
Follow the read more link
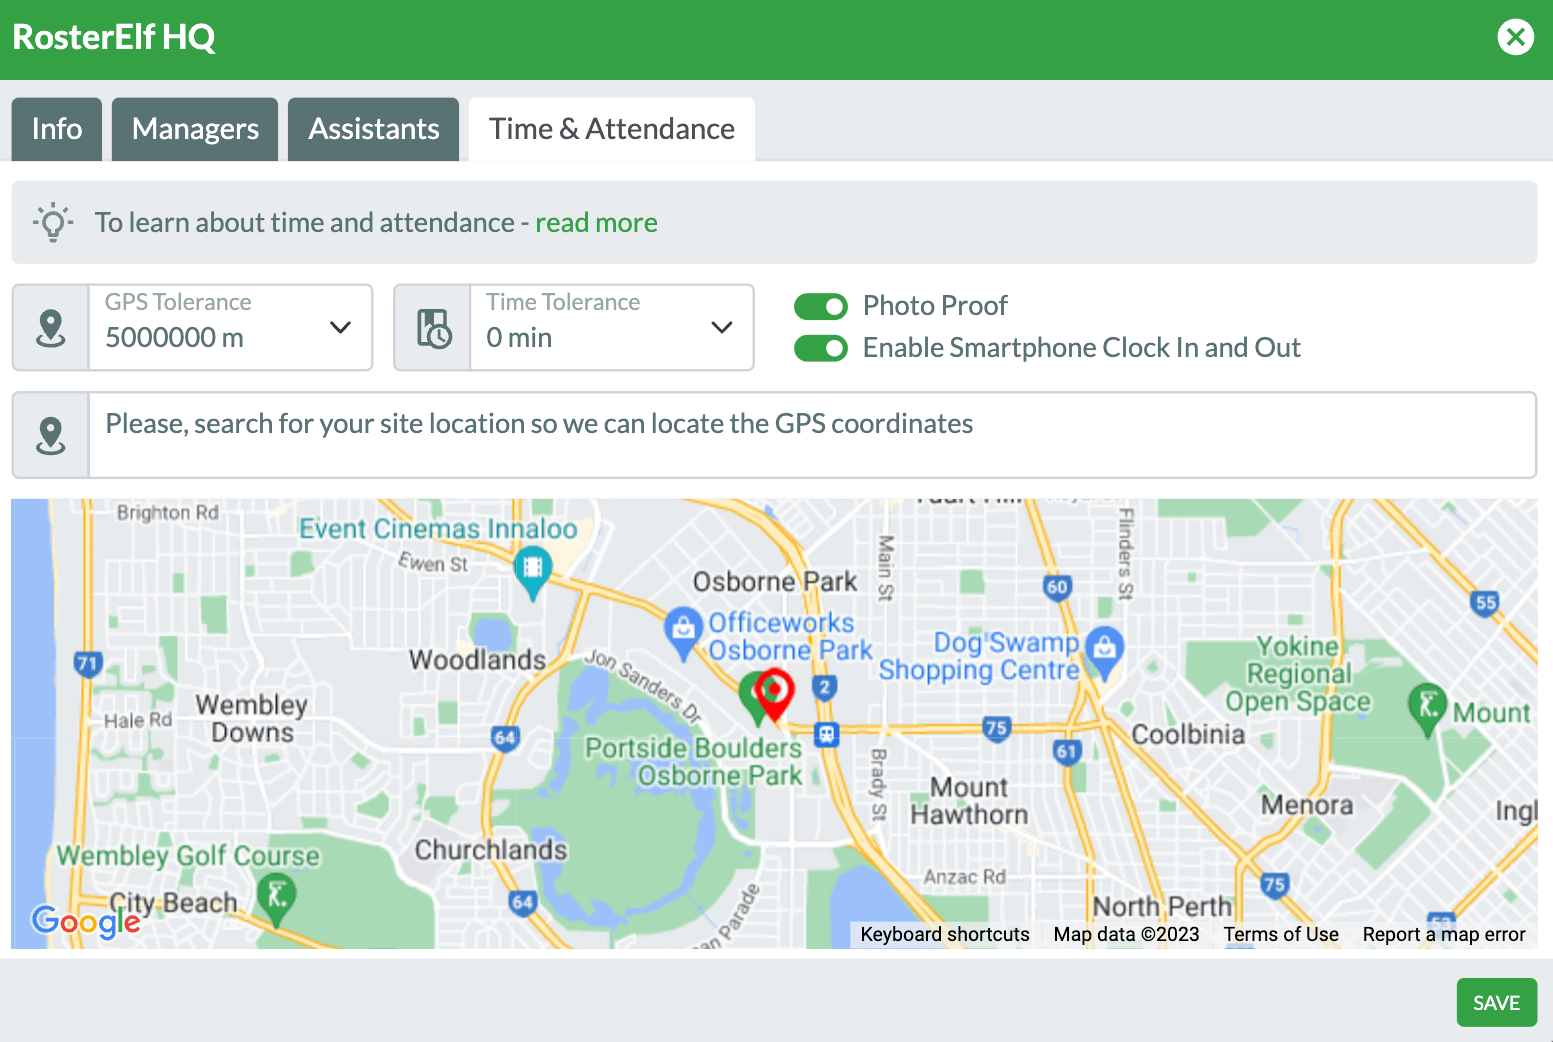point(596,222)
